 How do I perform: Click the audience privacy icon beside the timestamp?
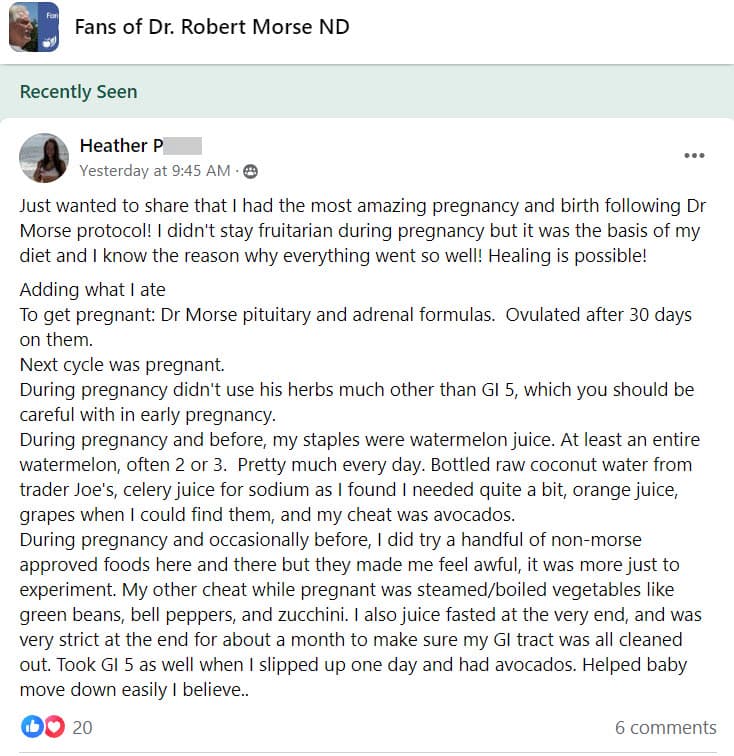pyautogui.click(x=250, y=171)
